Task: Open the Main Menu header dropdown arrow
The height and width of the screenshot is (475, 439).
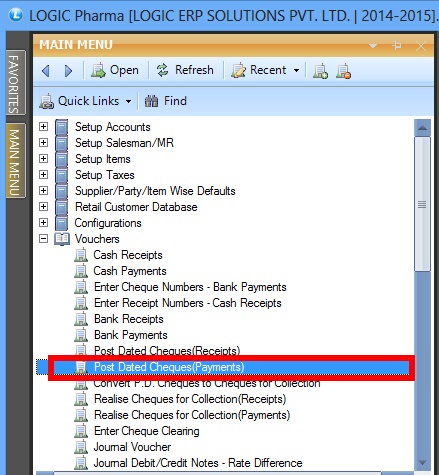Action: (x=373, y=46)
